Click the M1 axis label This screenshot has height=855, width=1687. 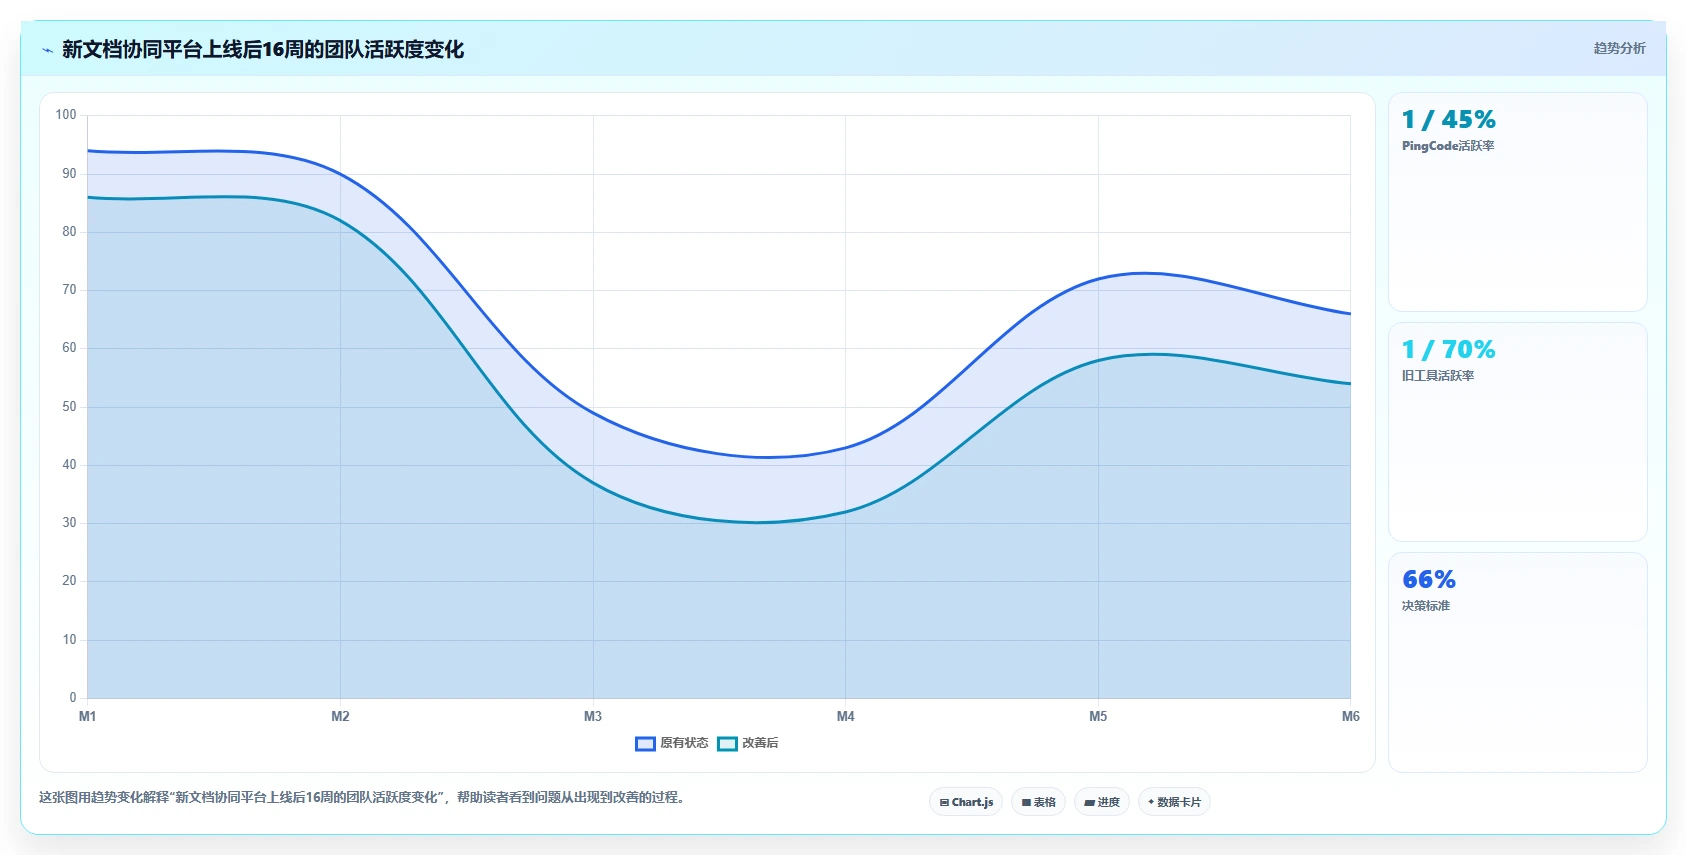coord(88,716)
